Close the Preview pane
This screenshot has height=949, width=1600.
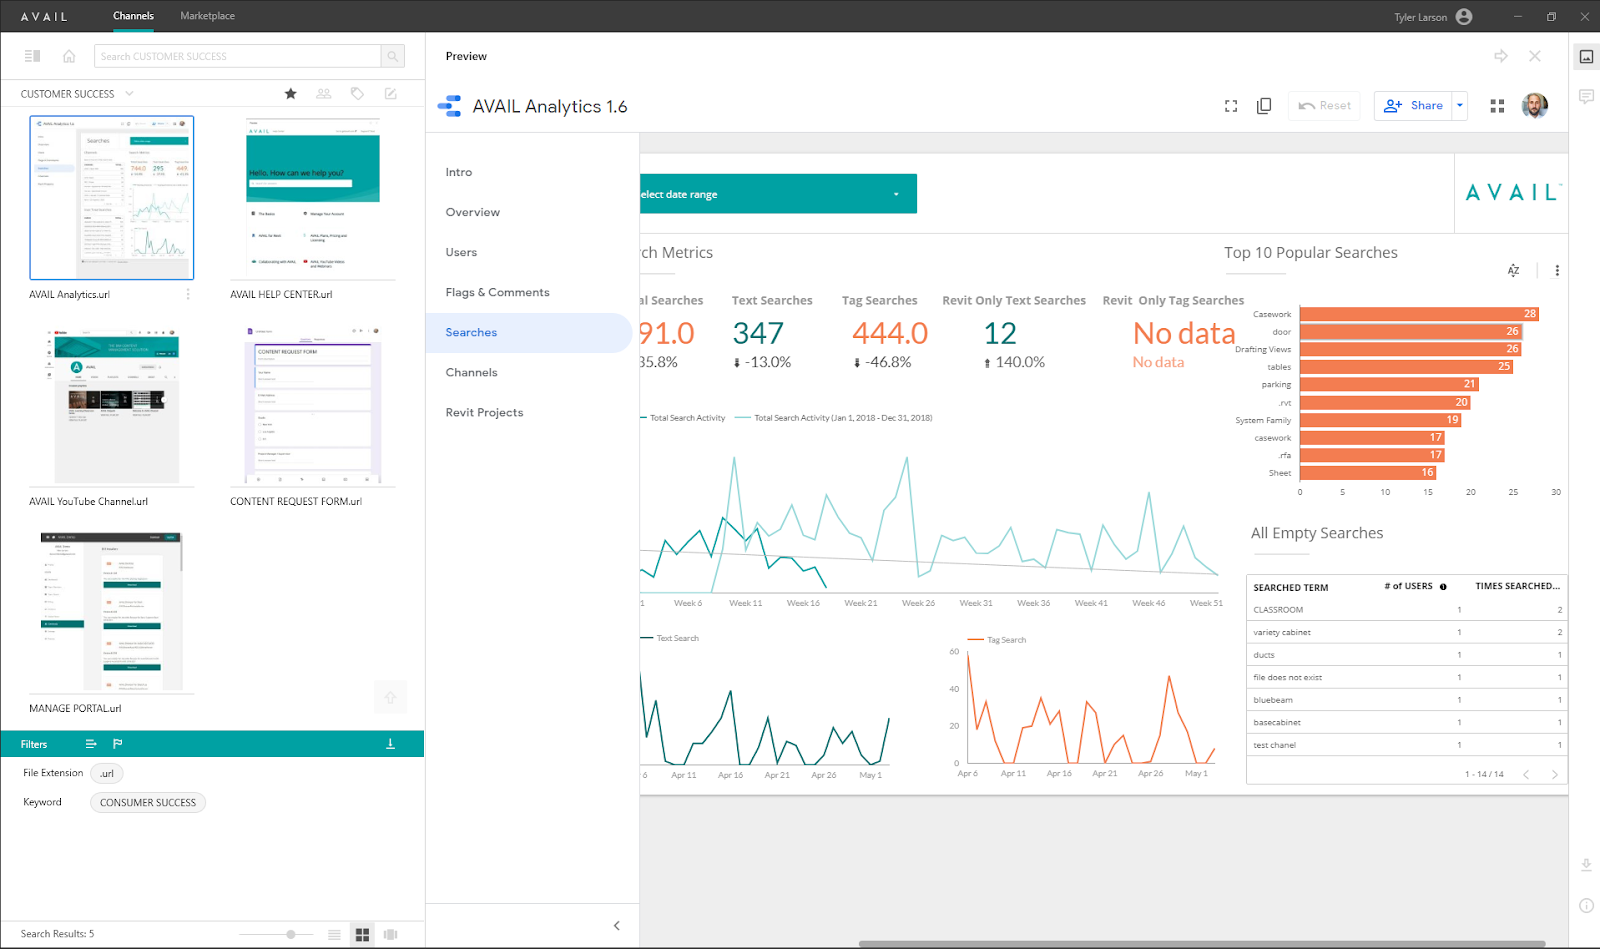click(x=1535, y=56)
